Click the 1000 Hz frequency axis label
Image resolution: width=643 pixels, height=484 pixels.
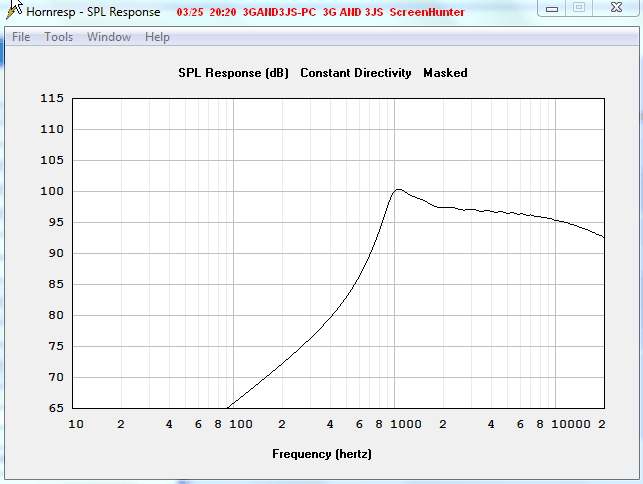point(406,424)
